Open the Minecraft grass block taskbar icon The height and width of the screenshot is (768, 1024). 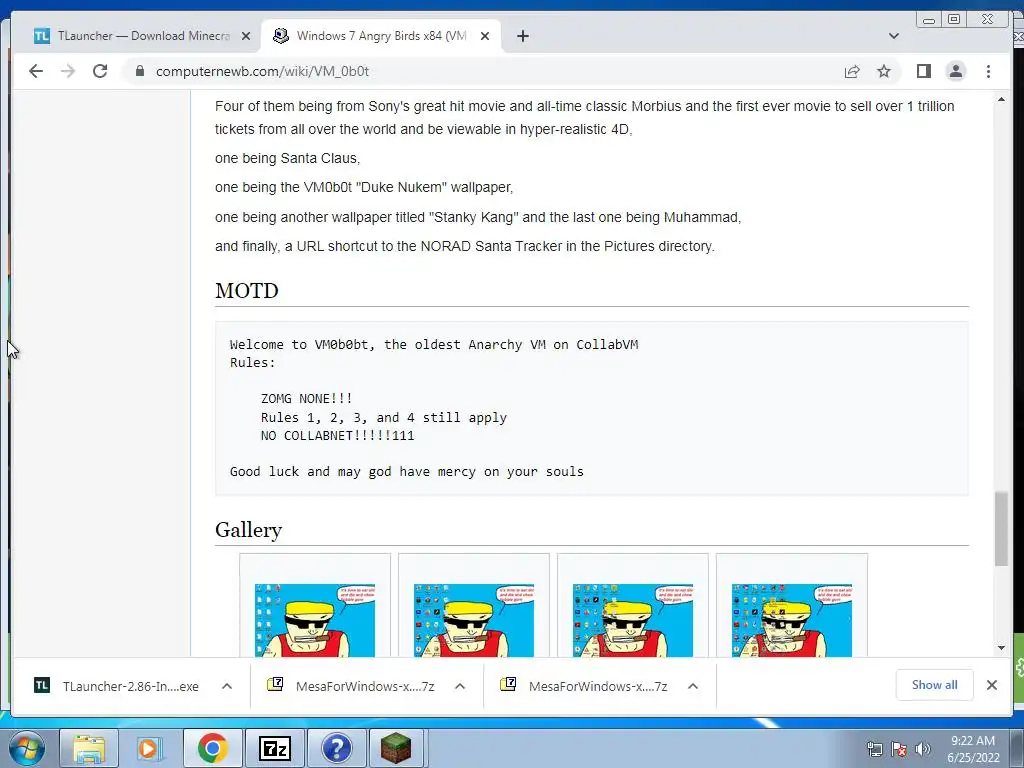pyautogui.click(x=396, y=748)
